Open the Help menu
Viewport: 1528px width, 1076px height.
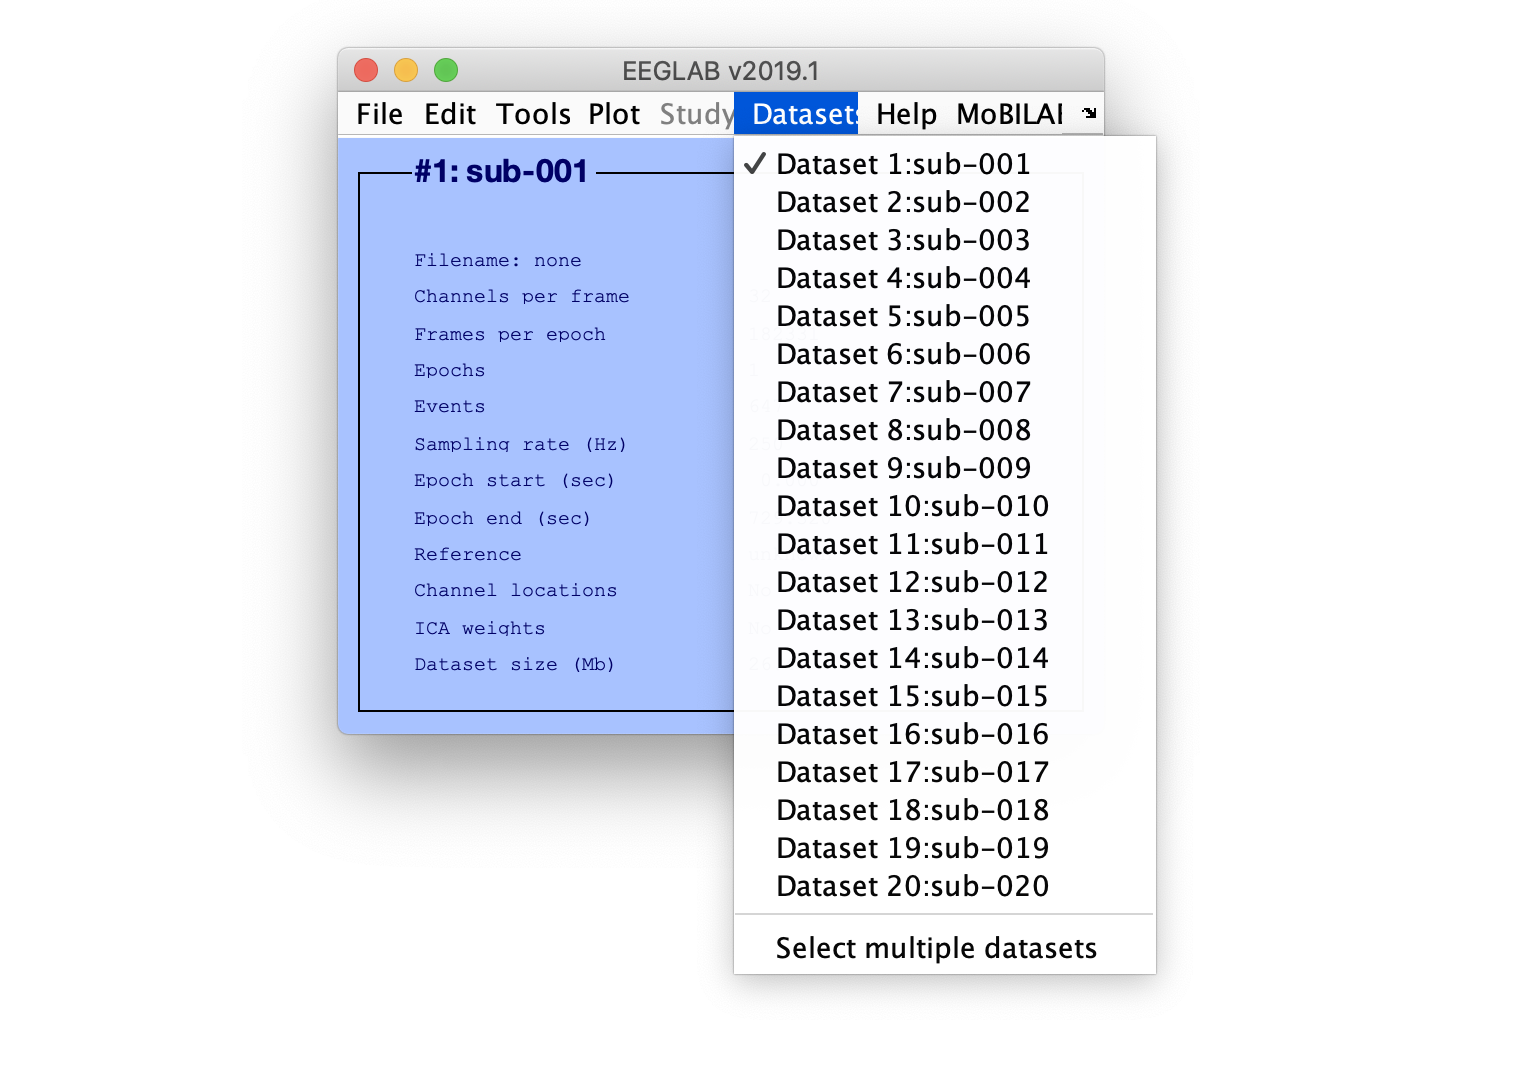pyautogui.click(x=906, y=115)
